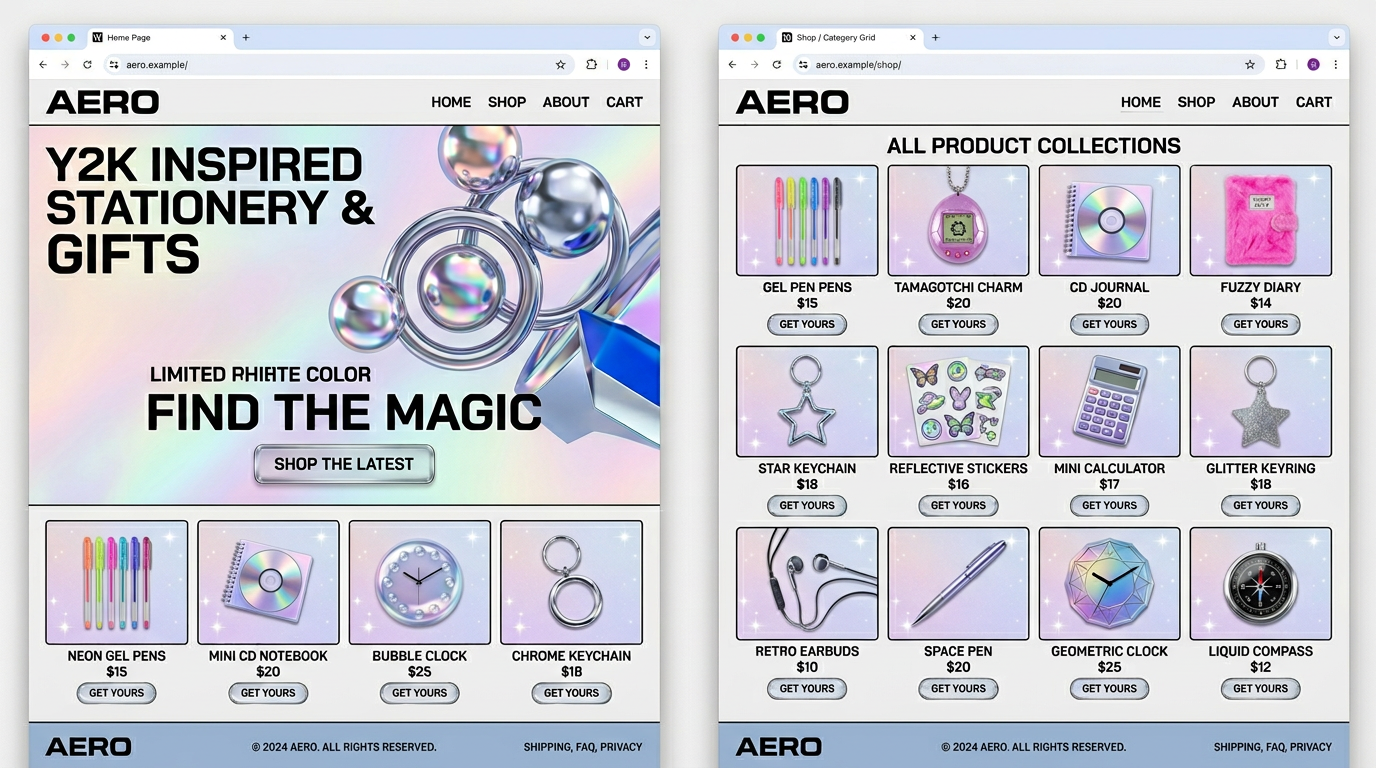
Task: Go back in the Home Page window
Action: click(43, 65)
